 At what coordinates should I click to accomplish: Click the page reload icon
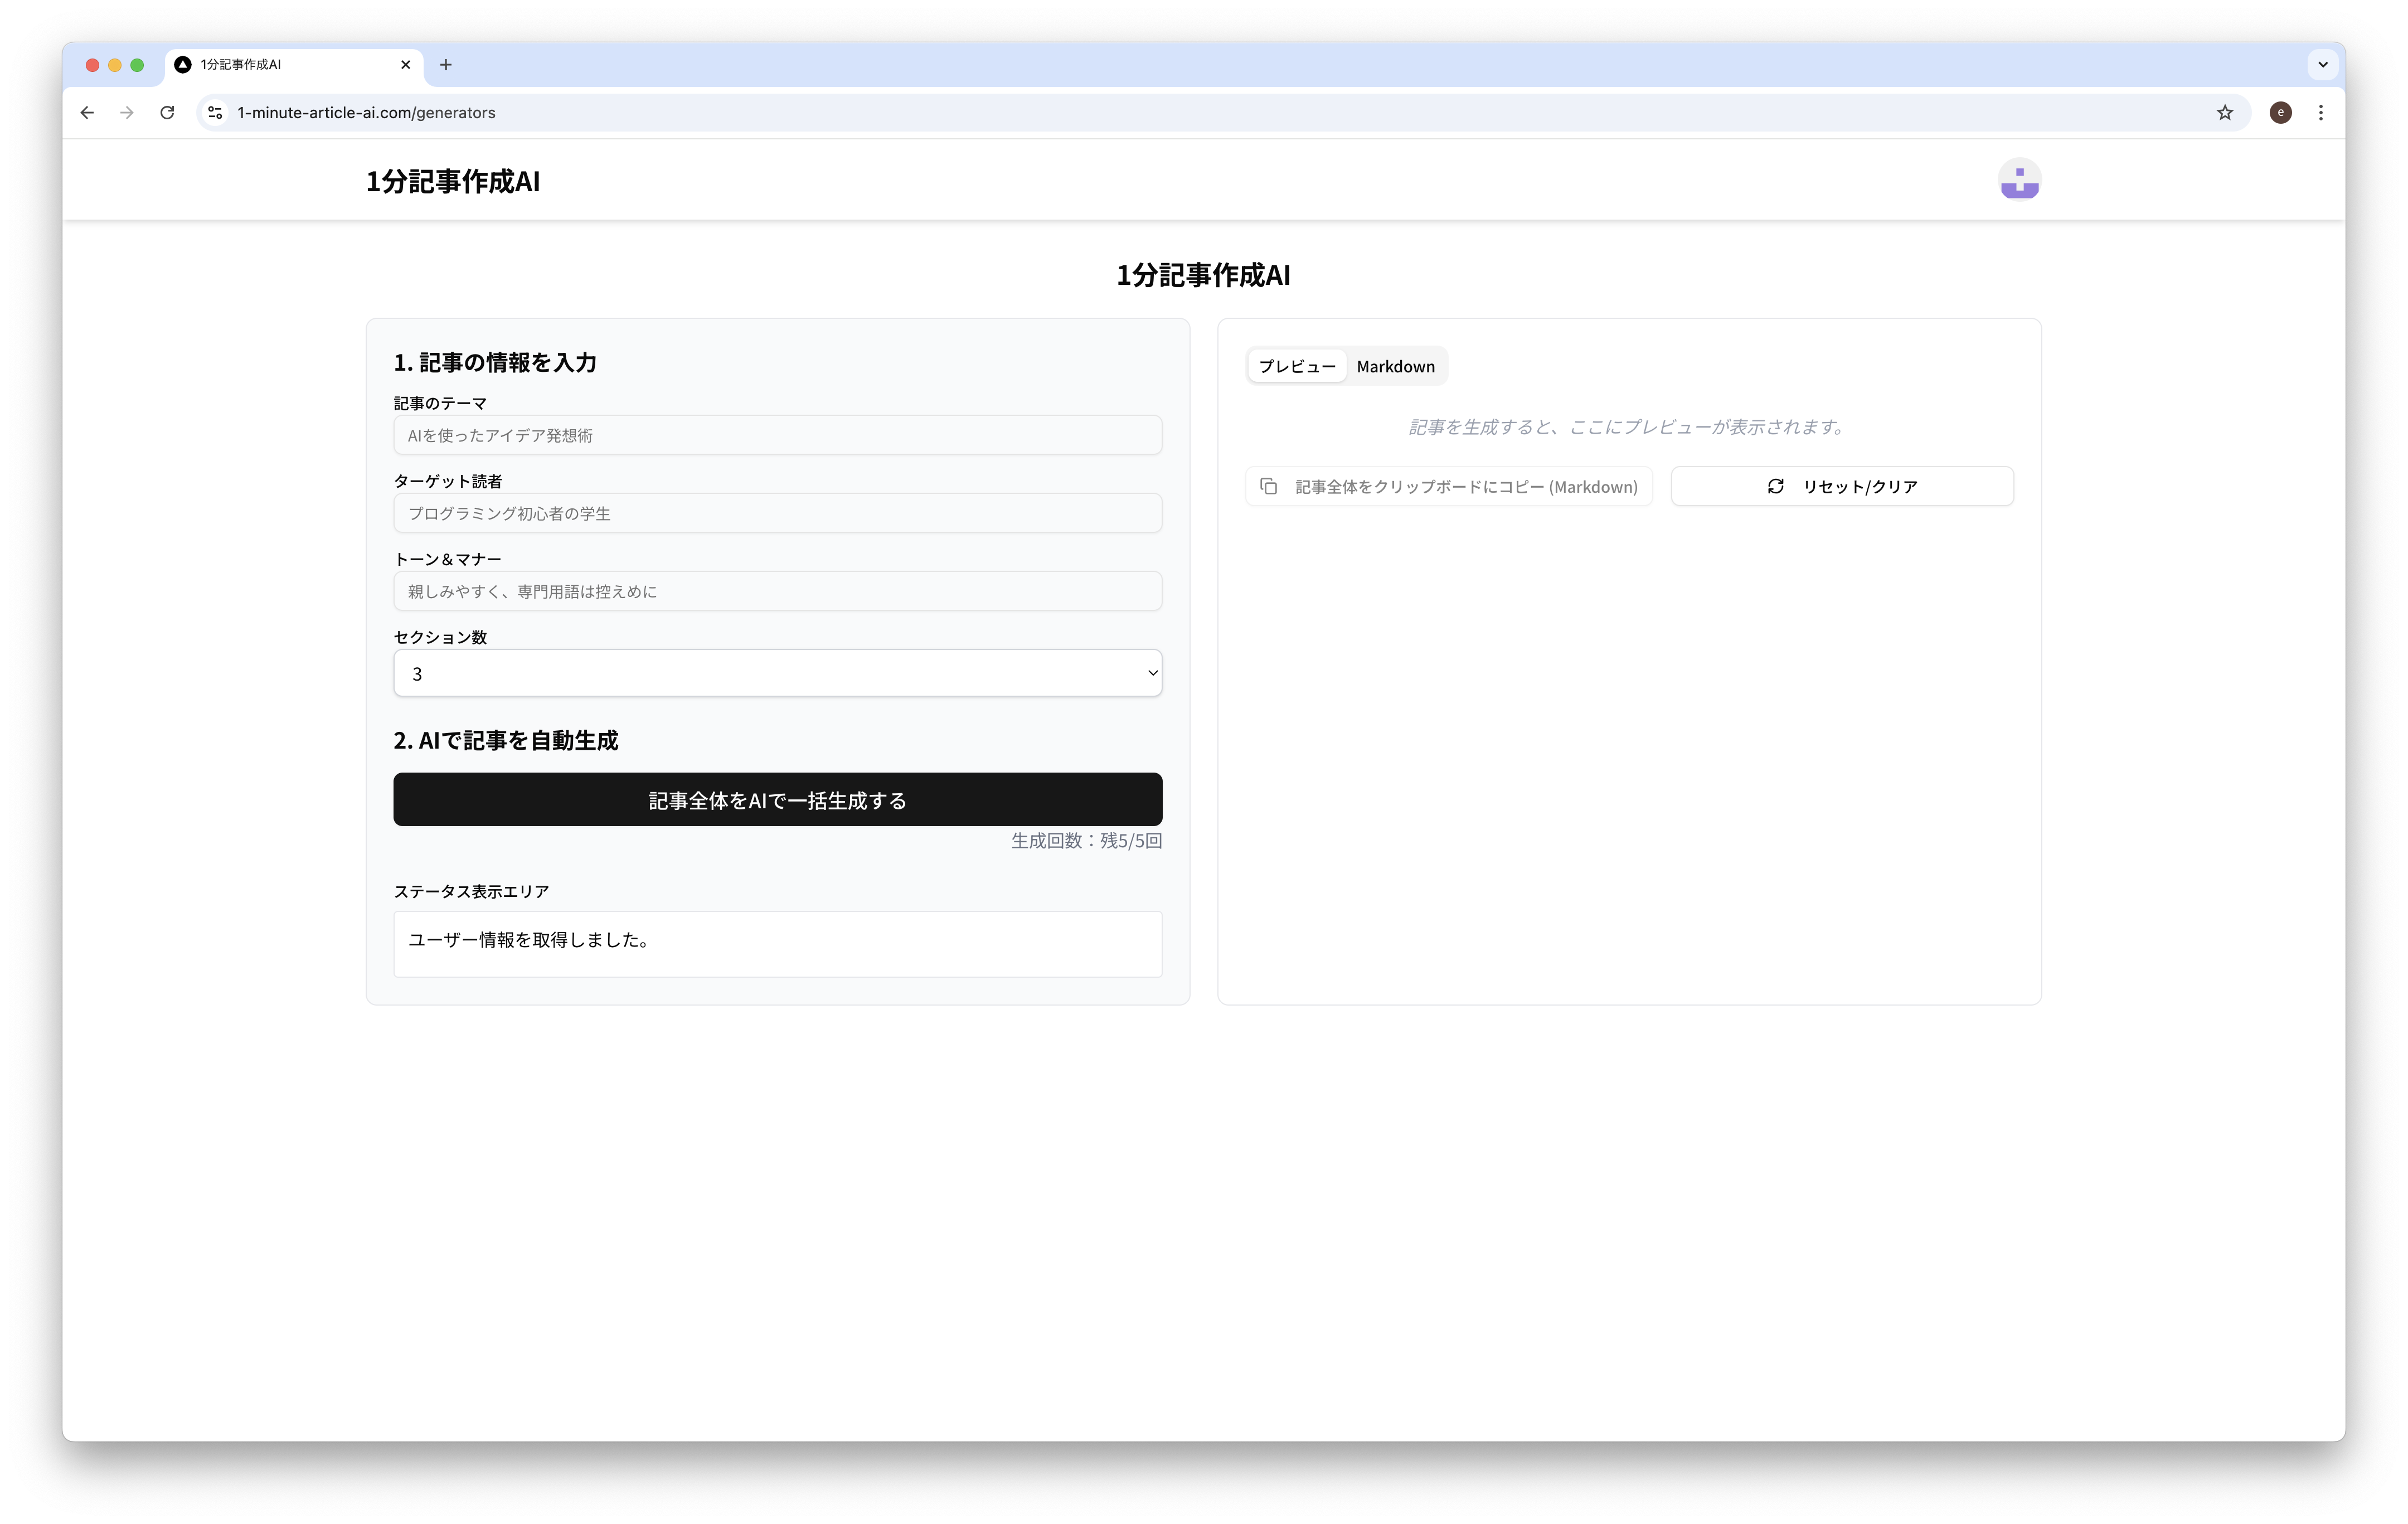click(x=167, y=113)
